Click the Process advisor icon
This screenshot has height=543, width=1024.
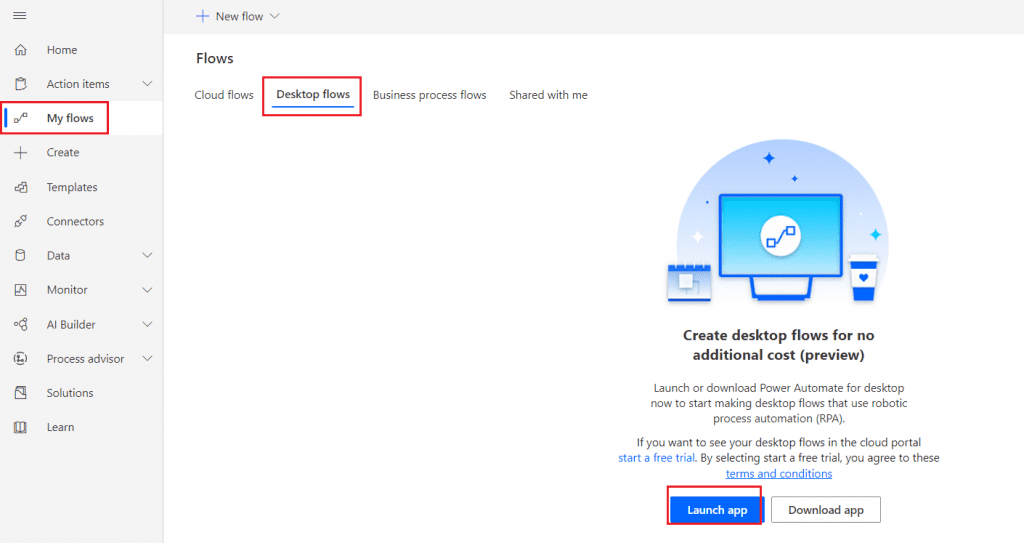(x=21, y=359)
